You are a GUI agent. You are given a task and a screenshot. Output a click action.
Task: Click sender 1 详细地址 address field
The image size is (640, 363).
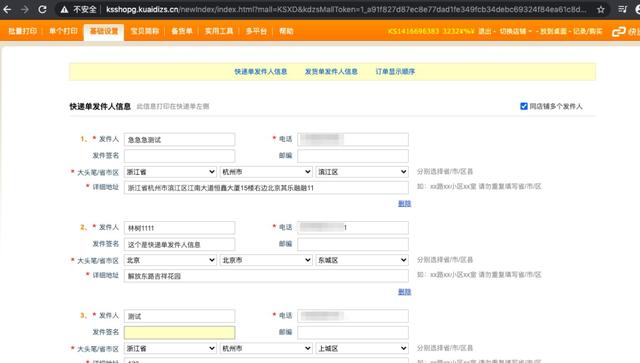point(266,188)
